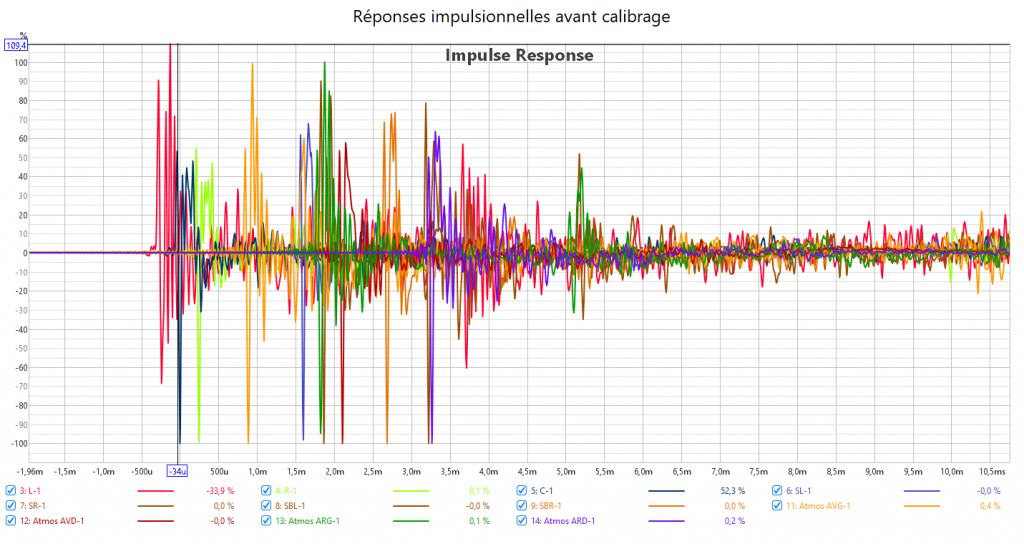Uncheck the 3: L-1 trace checkbox

coord(11,491)
